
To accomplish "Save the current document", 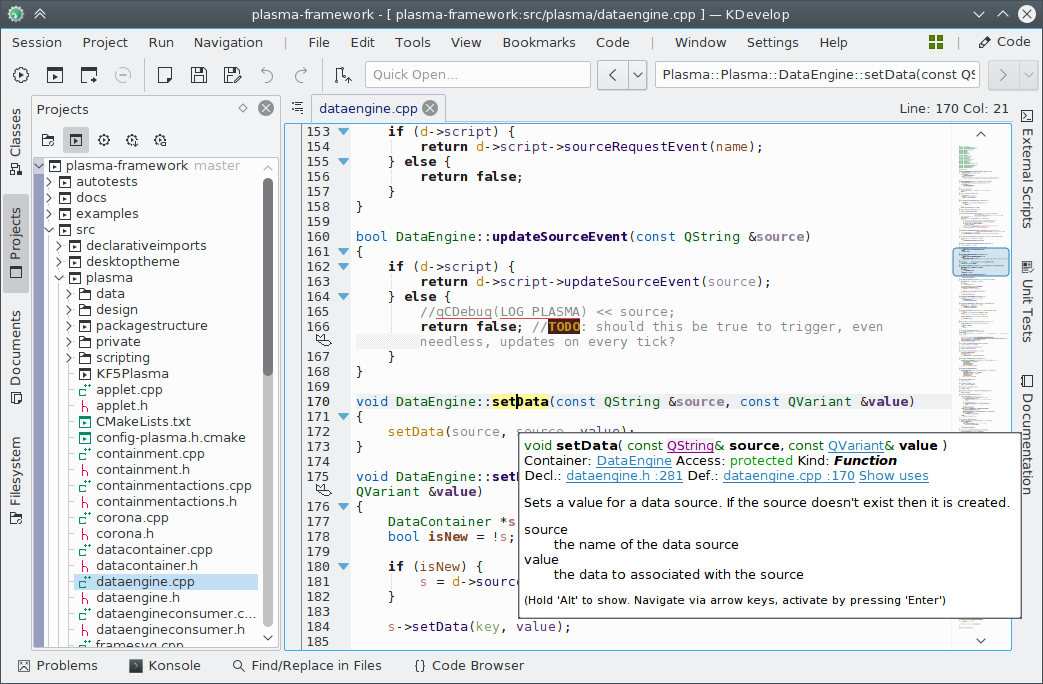I will pos(198,75).
